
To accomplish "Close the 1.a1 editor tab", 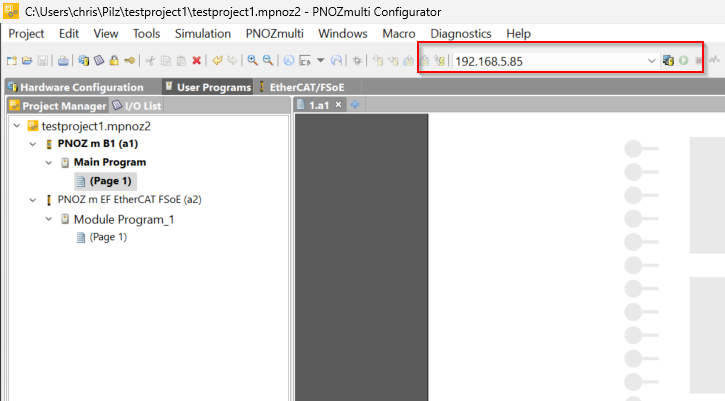I will 338,105.
